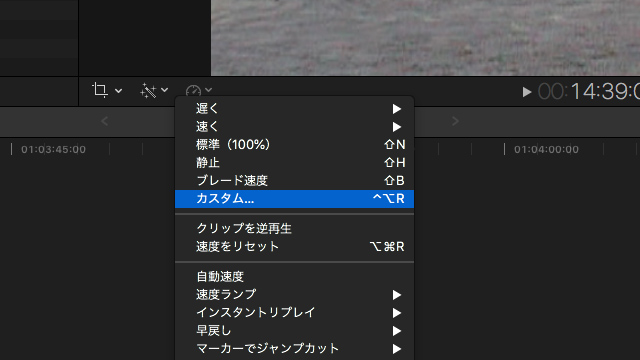Expand the enhancement wand dropdown chevron

point(164,90)
